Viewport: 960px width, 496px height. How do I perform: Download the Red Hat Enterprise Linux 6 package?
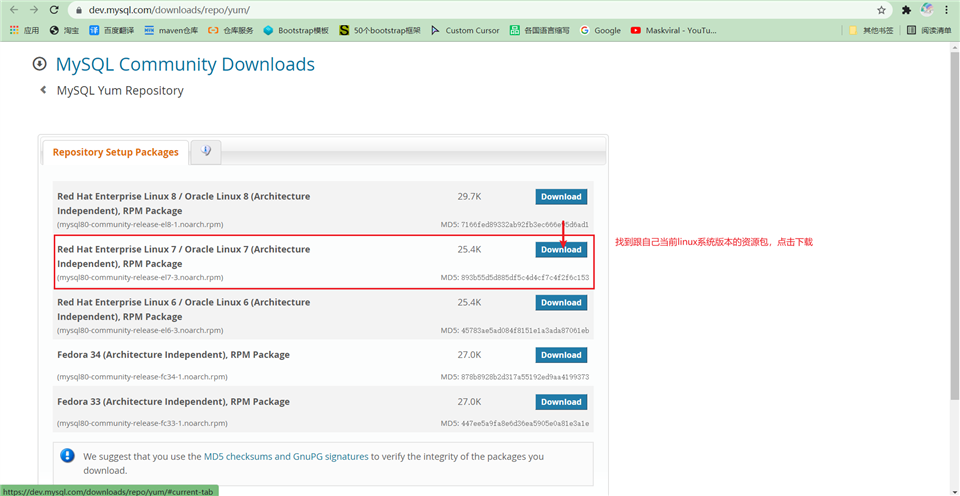(x=561, y=302)
